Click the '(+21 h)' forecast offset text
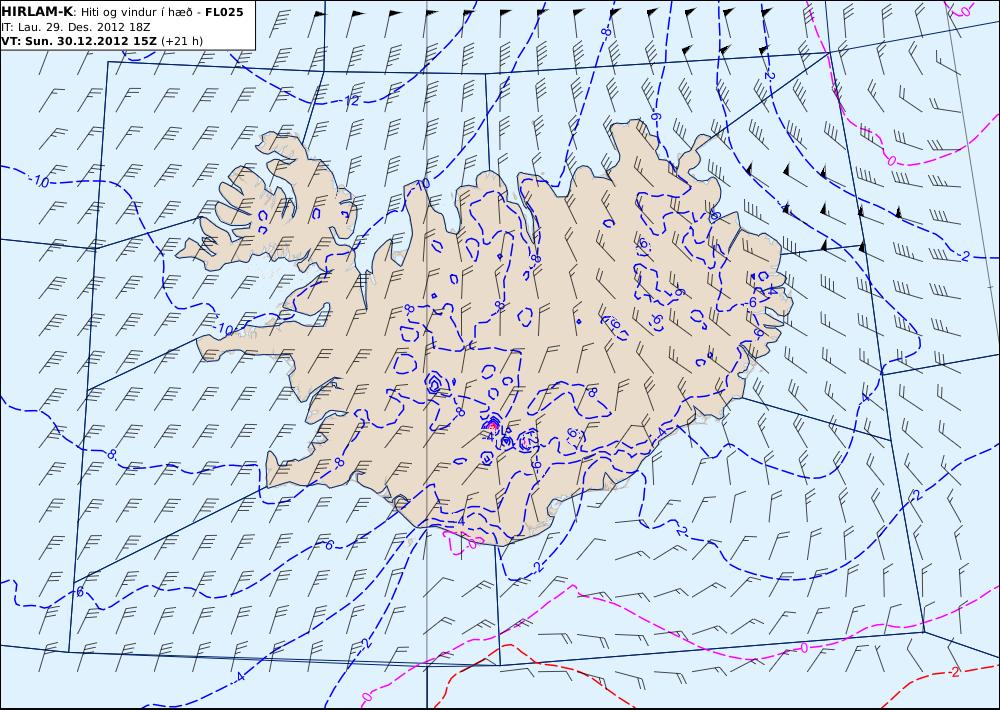Image resolution: width=1000 pixels, height=710 pixels. point(182,41)
